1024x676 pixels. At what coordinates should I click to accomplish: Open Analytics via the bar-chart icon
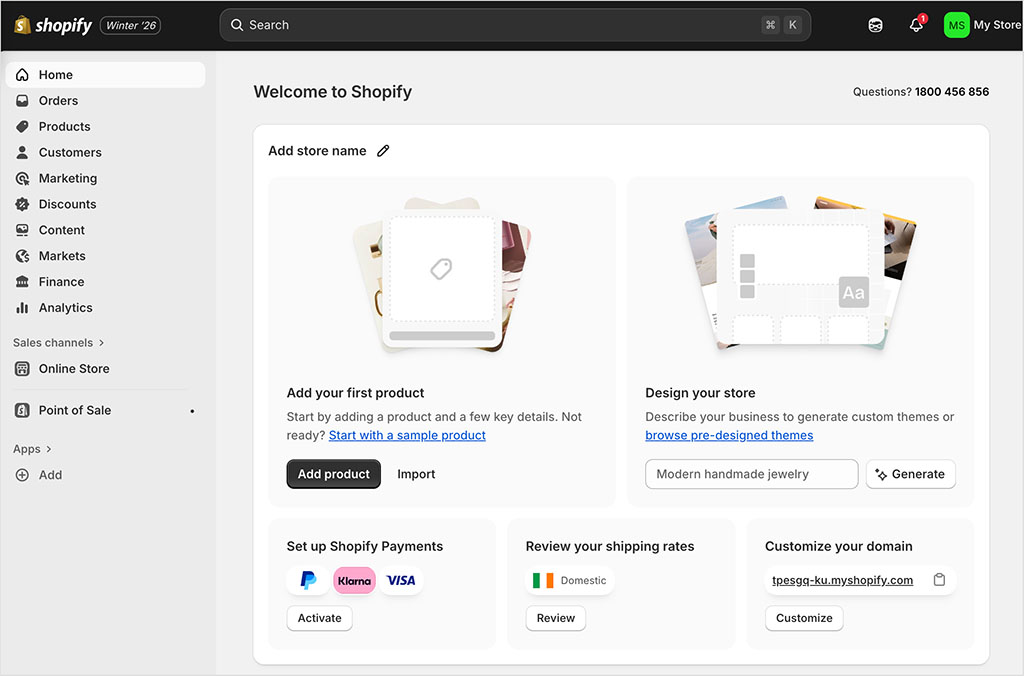tap(22, 308)
